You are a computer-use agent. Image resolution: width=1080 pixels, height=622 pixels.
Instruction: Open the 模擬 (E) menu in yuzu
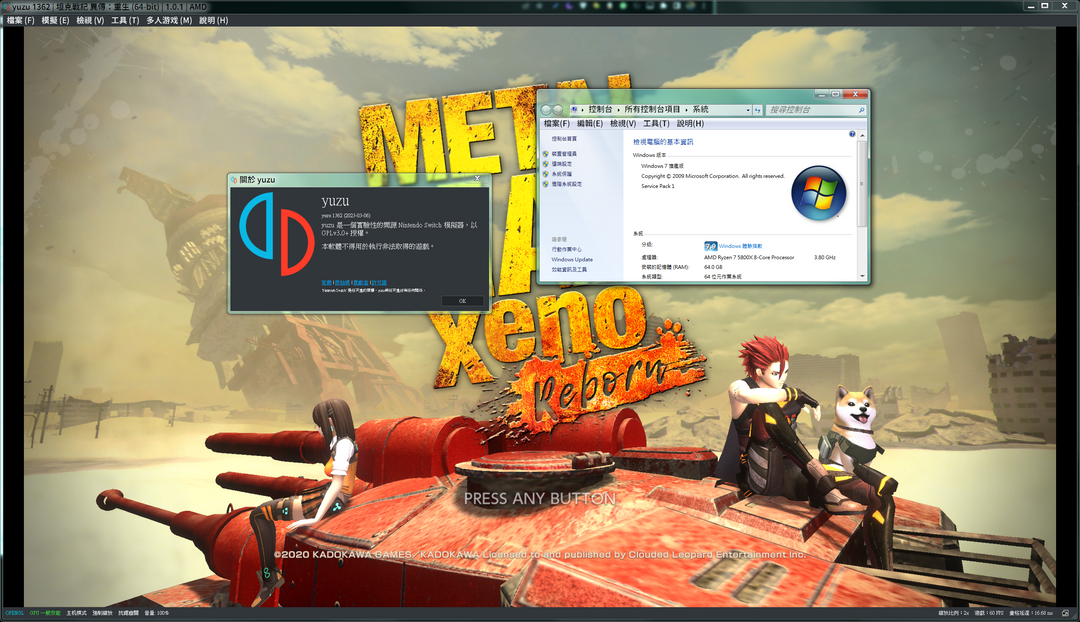pos(55,21)
